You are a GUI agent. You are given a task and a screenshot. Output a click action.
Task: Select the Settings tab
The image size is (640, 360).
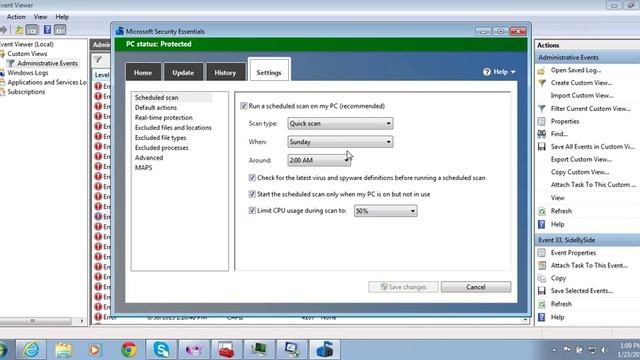point(269,71)
